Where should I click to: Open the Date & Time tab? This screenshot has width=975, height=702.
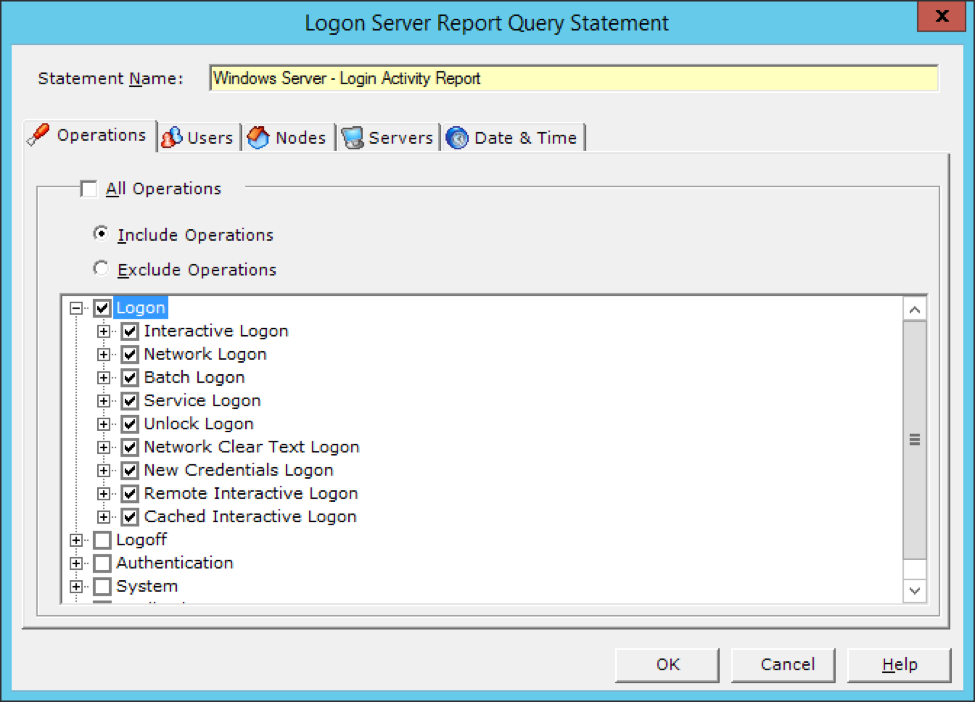click(514, 137)
